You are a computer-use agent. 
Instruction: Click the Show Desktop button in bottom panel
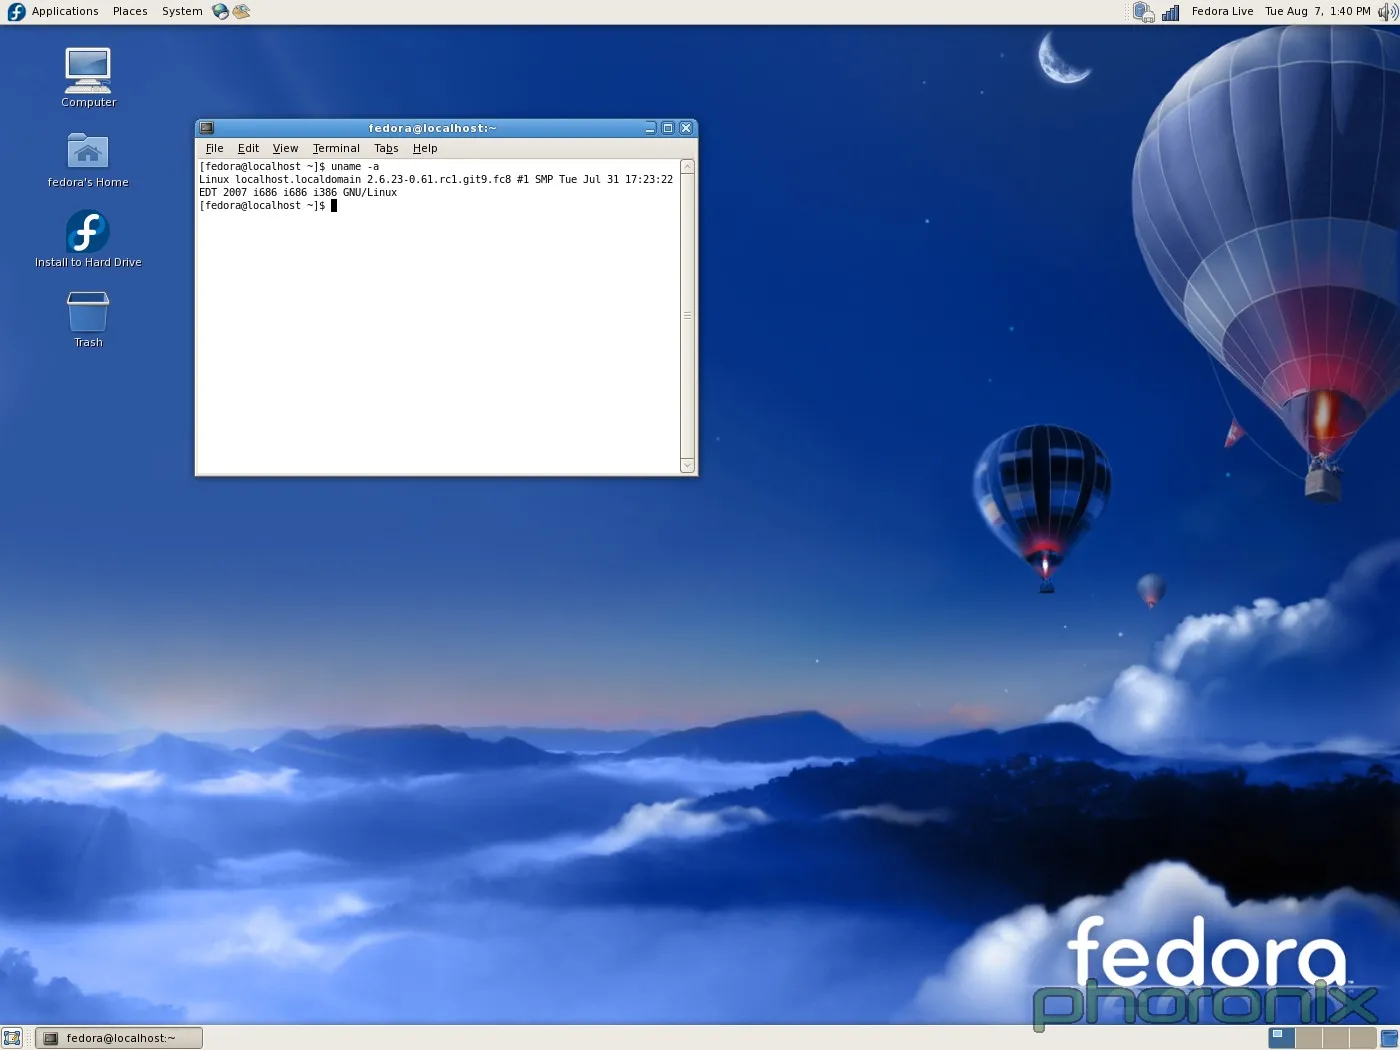tap(12, 1038)
